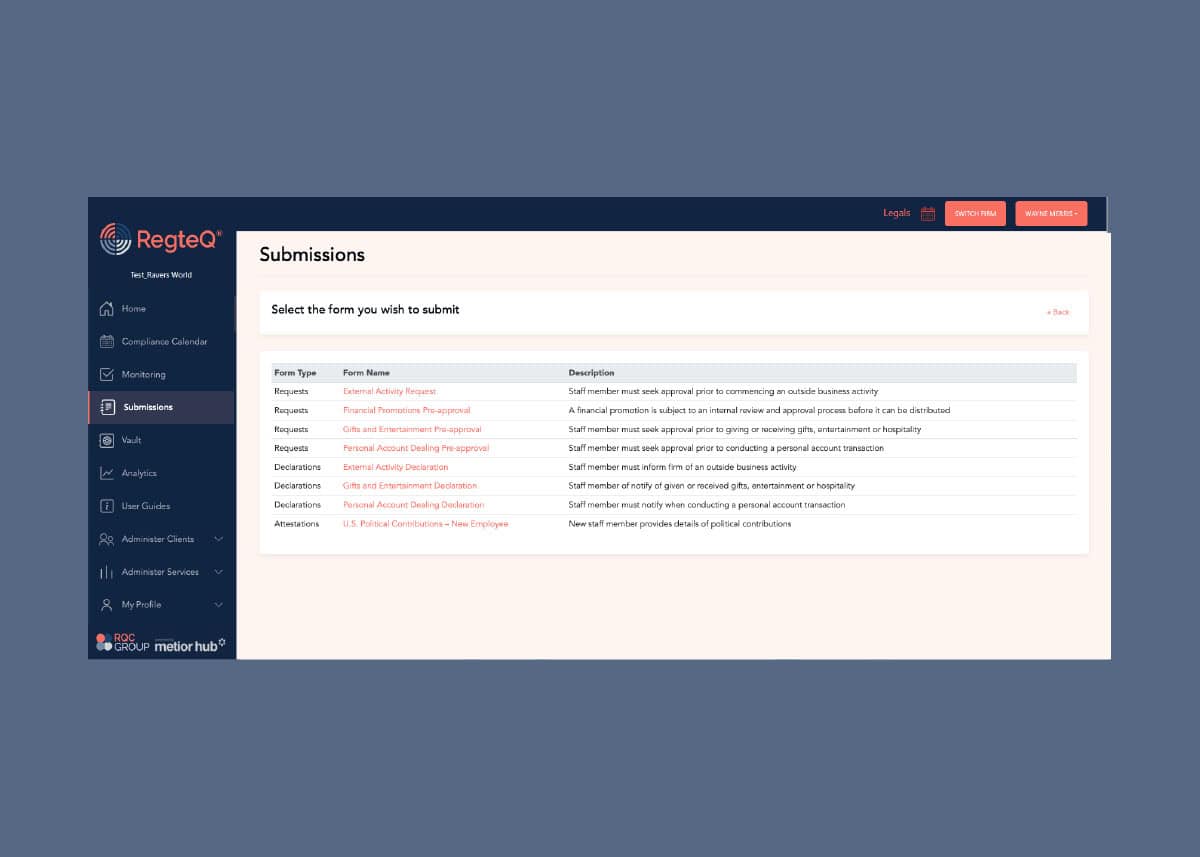Click the Back link above the form list

tap(1058, 311)
